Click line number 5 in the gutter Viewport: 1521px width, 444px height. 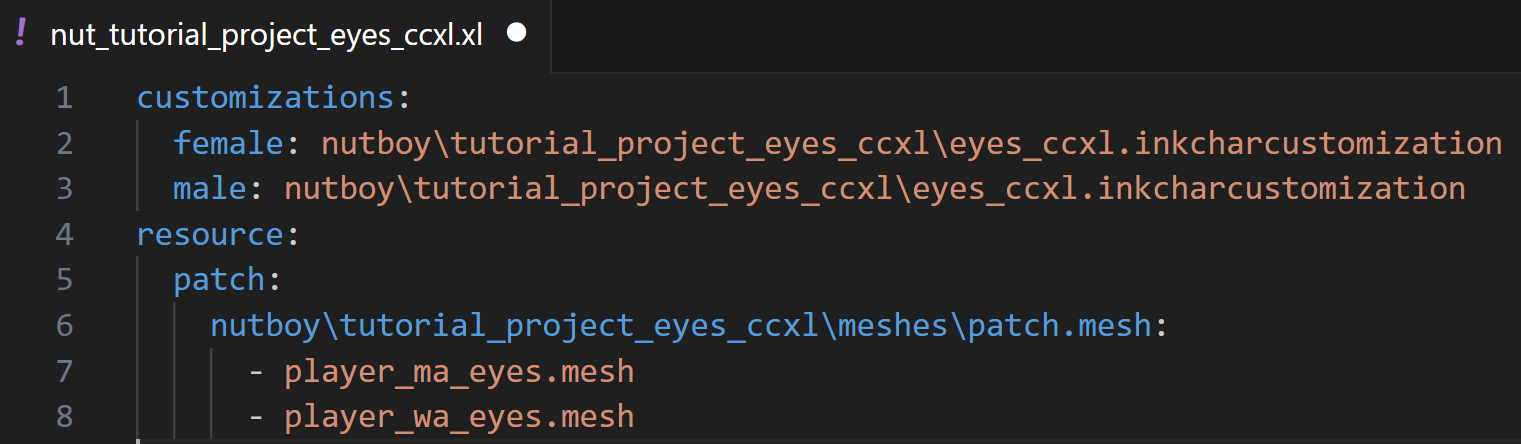pos(64,280)
